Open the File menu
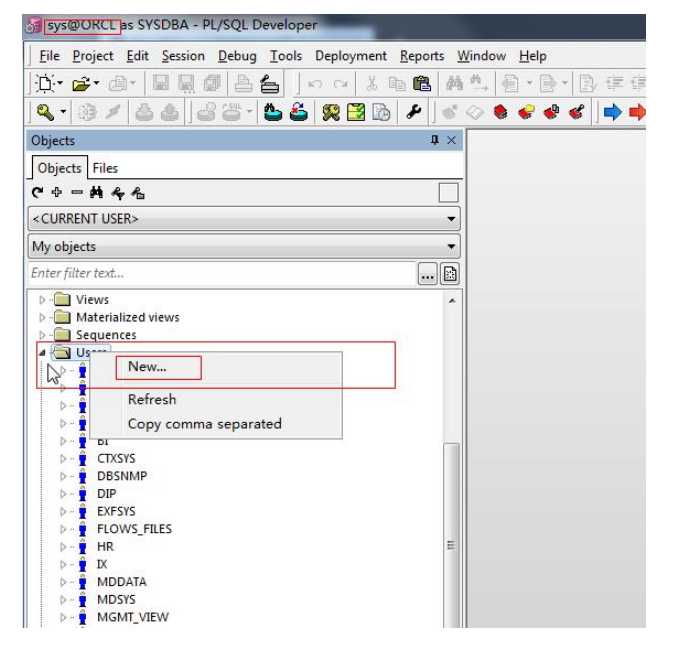Image resolution: width=692 pixels, height=645 pixels. 49,56
